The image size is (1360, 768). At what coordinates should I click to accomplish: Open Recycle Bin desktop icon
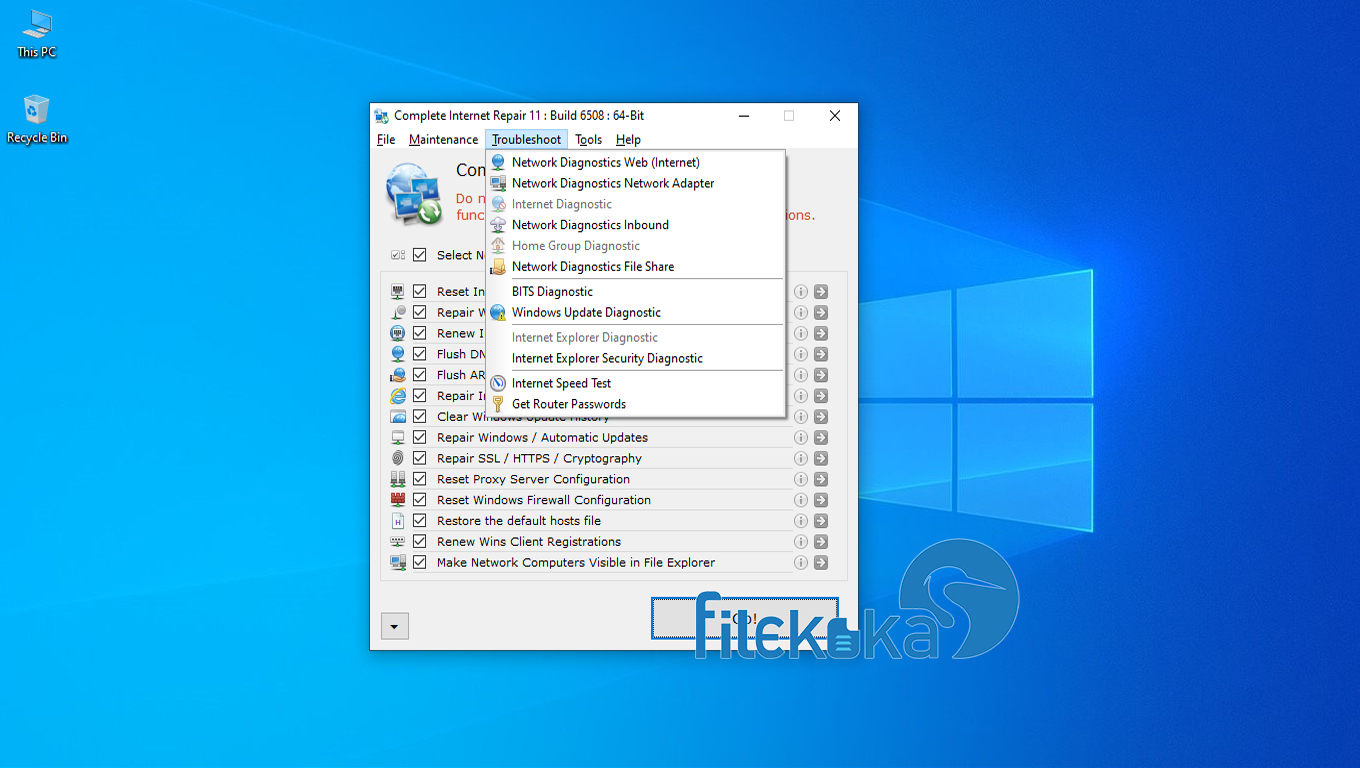[x=37, y=120]
